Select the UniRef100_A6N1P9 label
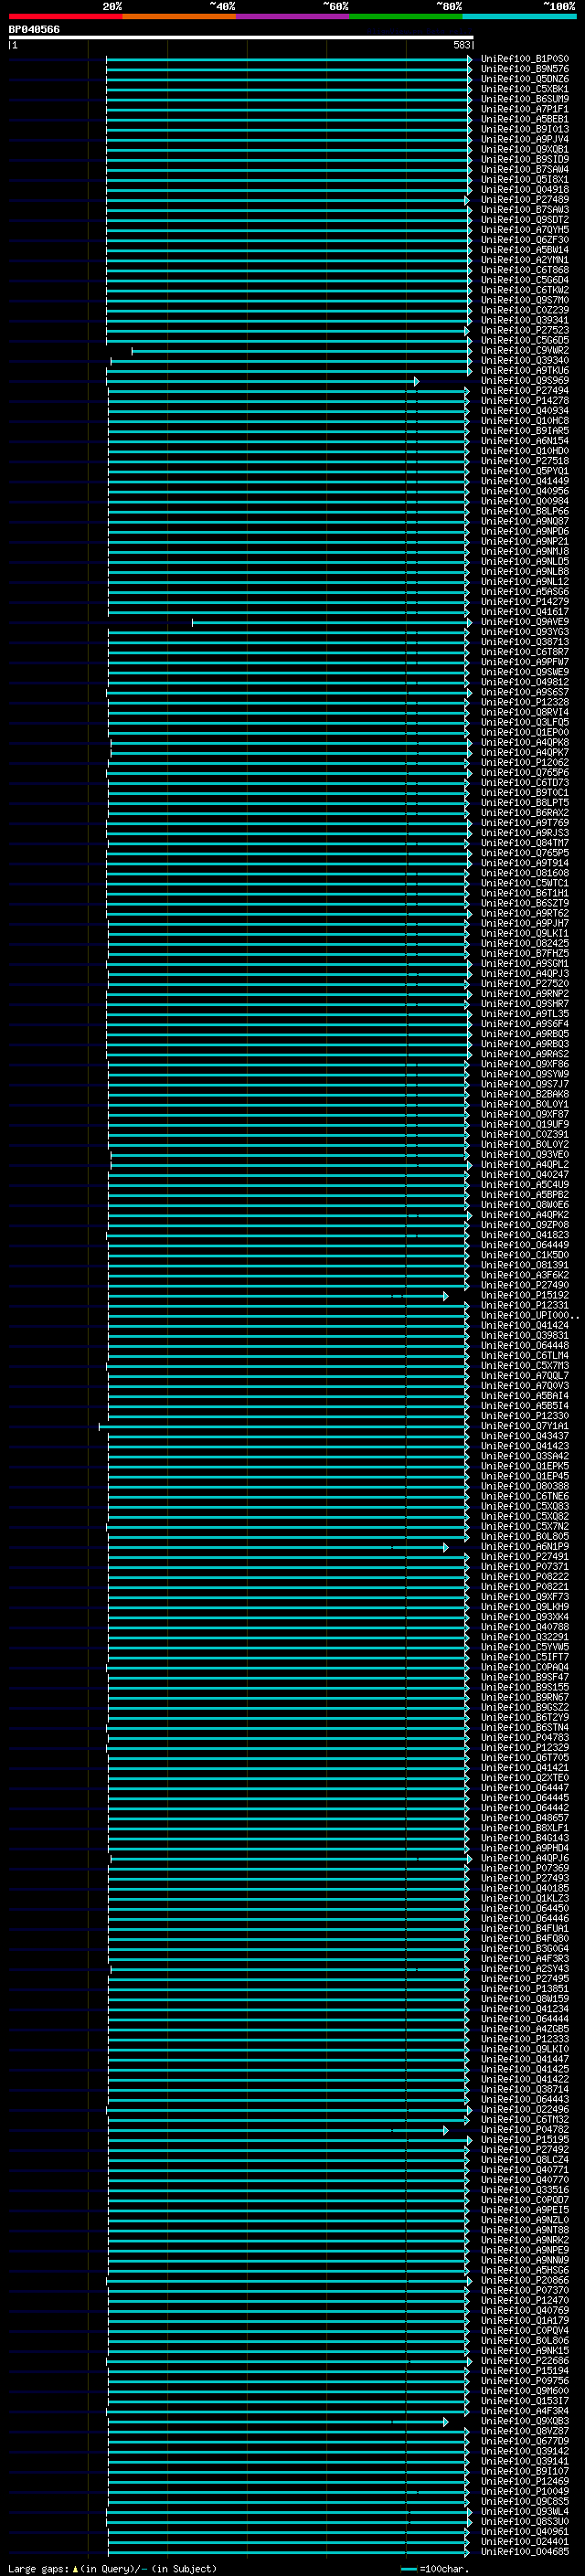The width and height of the screenshot is (585, 2576). pyautogui.click(x=524, y=1547)
